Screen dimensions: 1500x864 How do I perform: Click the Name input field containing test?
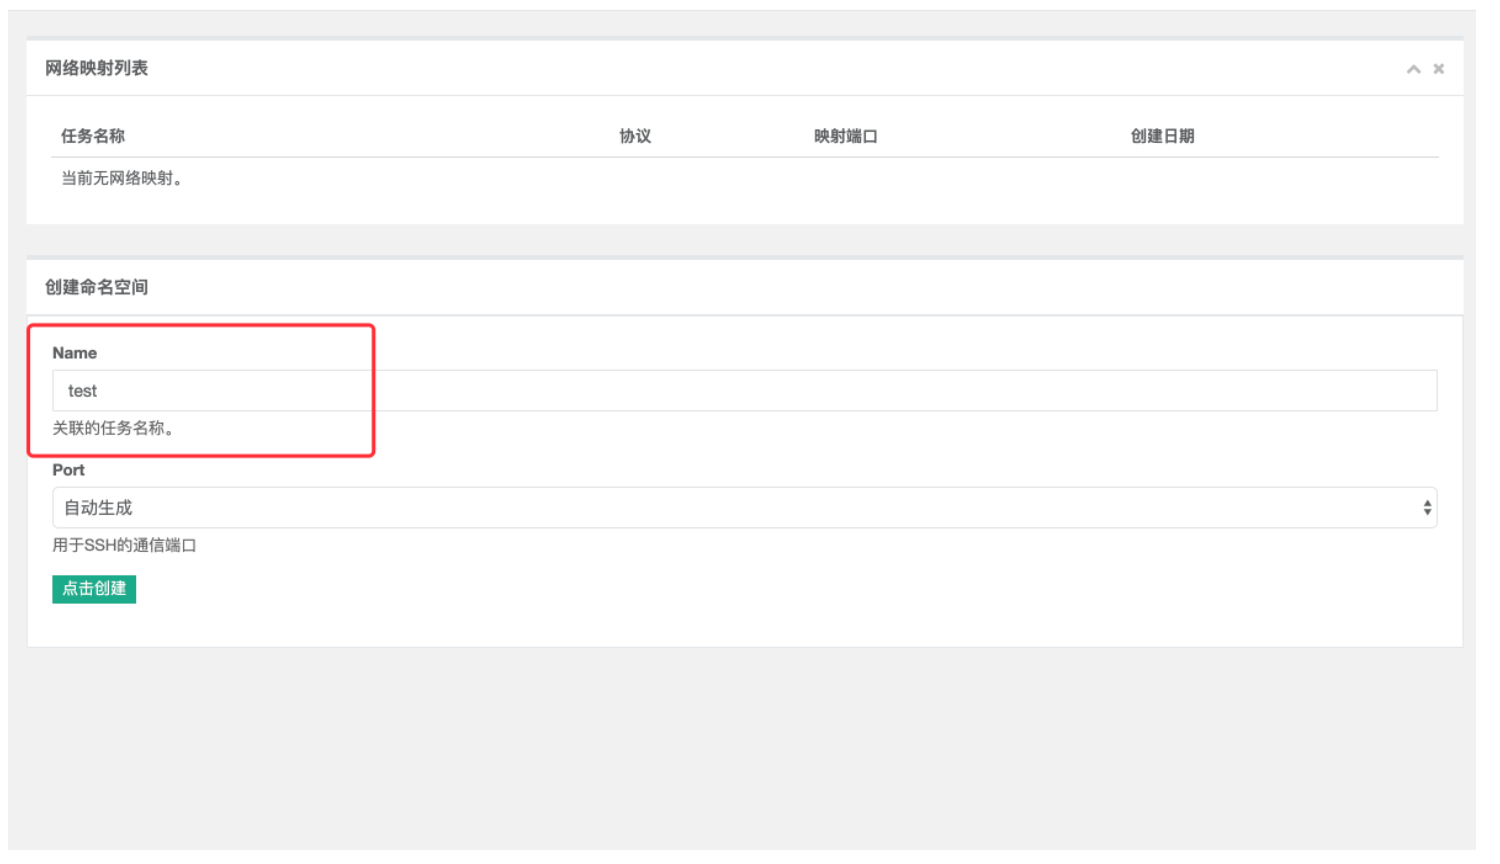click(x=744, y=390)
